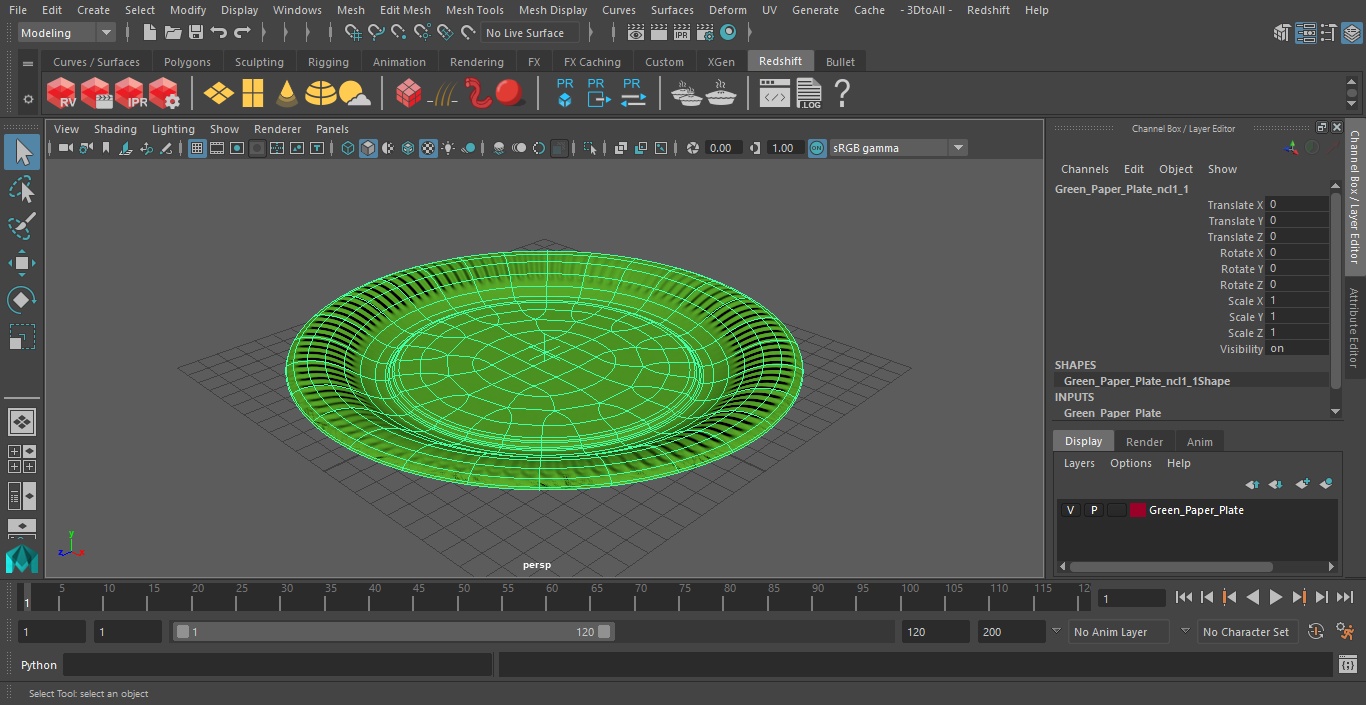Image resolution: width=1366 pixels, height=705 pixels.
Task: Click the red Redshift proxy cube icon
Action: [x=408, y=94]
